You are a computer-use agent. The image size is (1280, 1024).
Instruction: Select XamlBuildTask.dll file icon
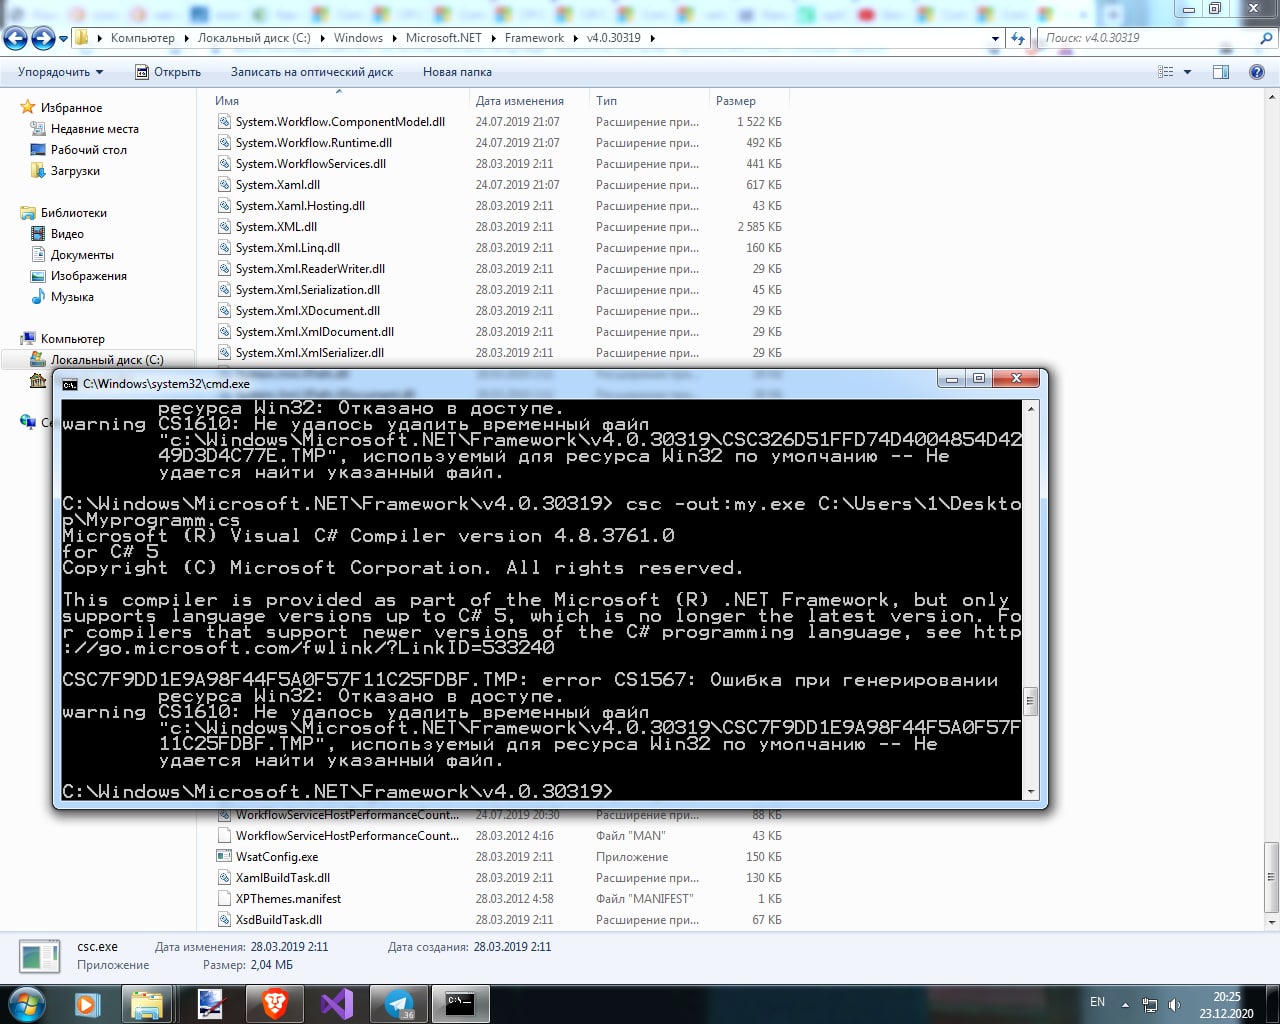[x=225, y=878]
